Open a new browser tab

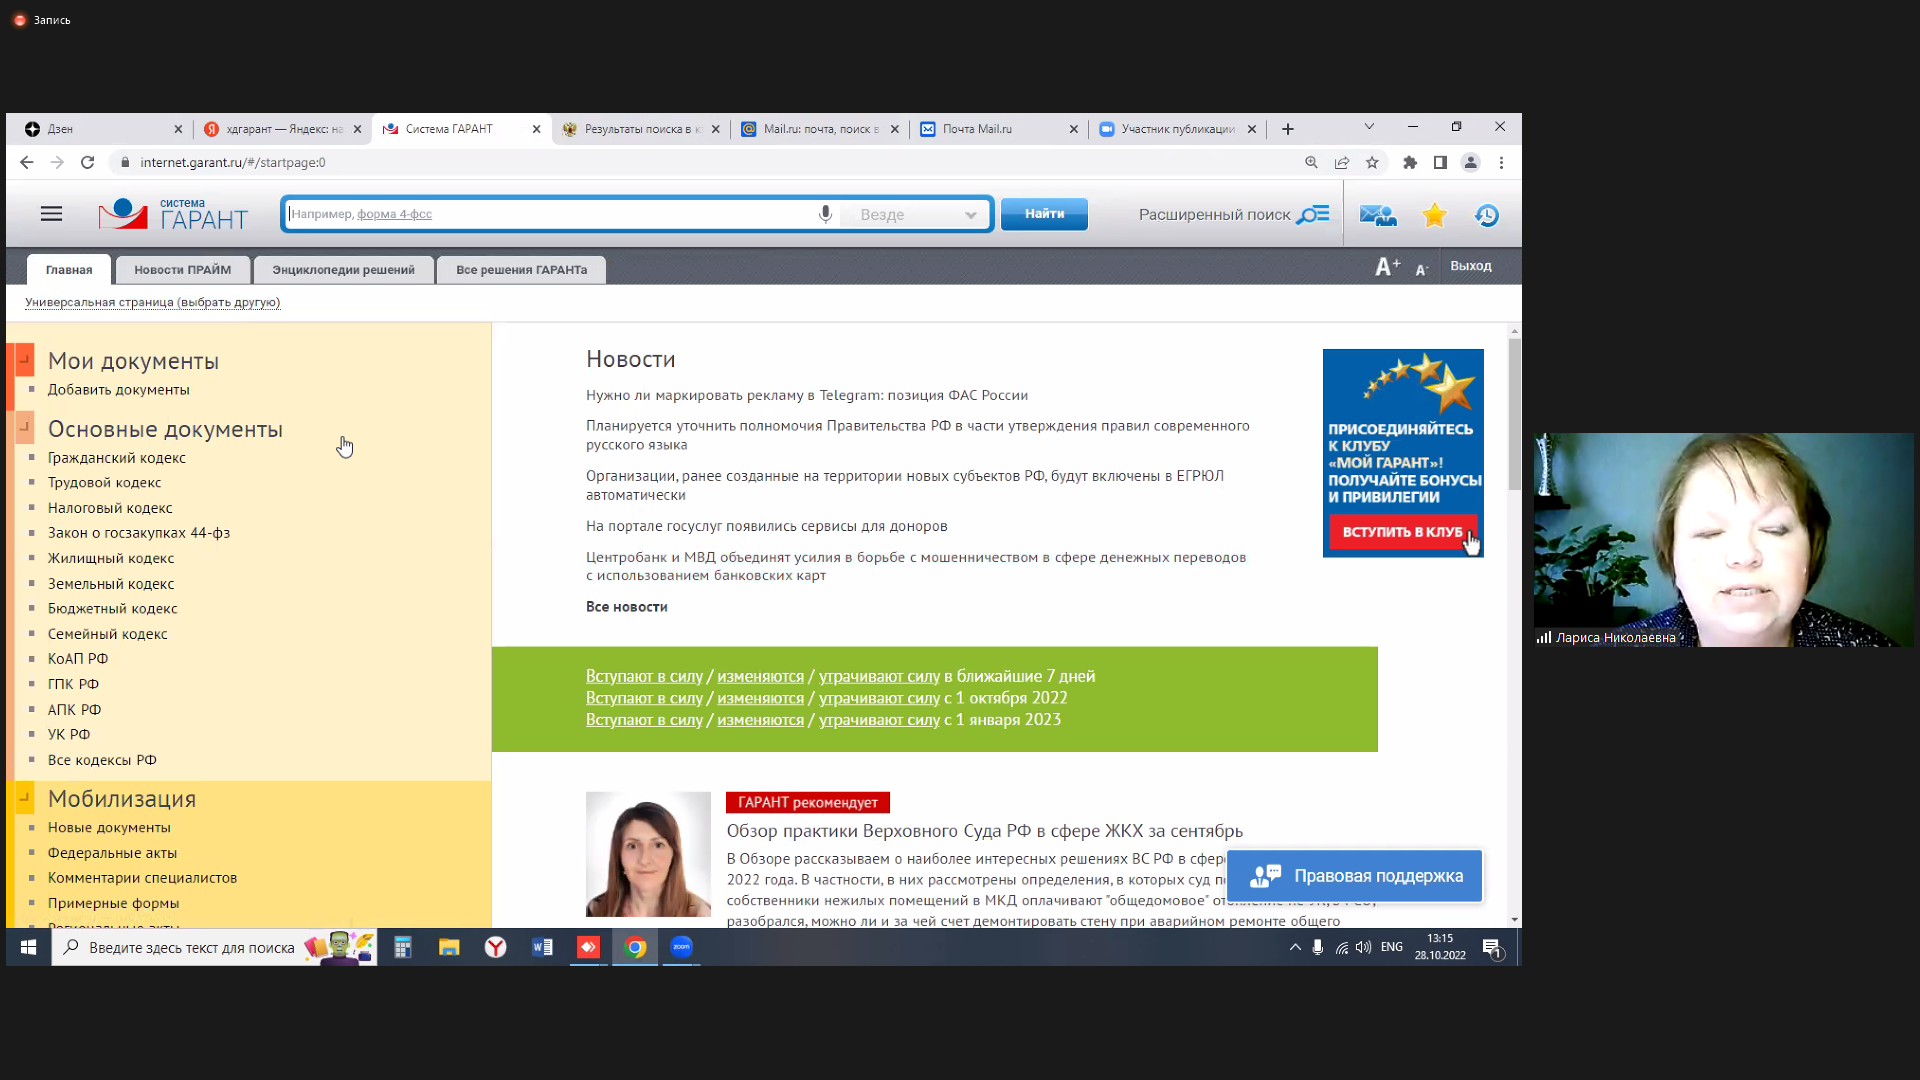[1288, 129]
